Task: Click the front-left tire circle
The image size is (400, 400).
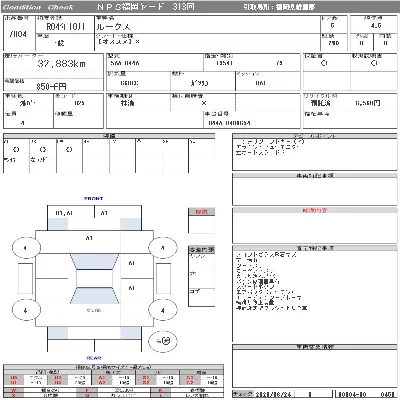Action: [26, 248]
